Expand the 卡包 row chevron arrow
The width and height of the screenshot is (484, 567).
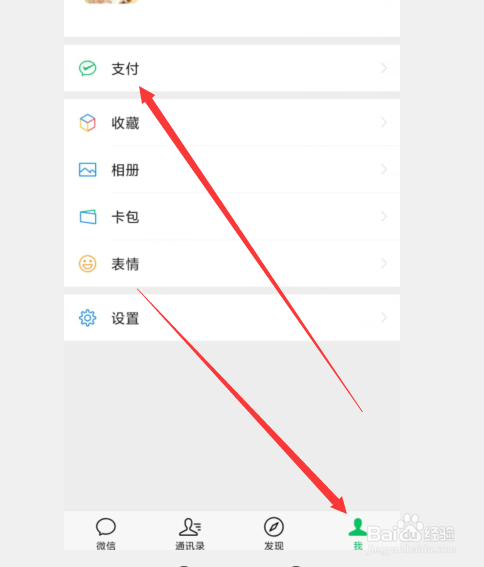[384, 216]
